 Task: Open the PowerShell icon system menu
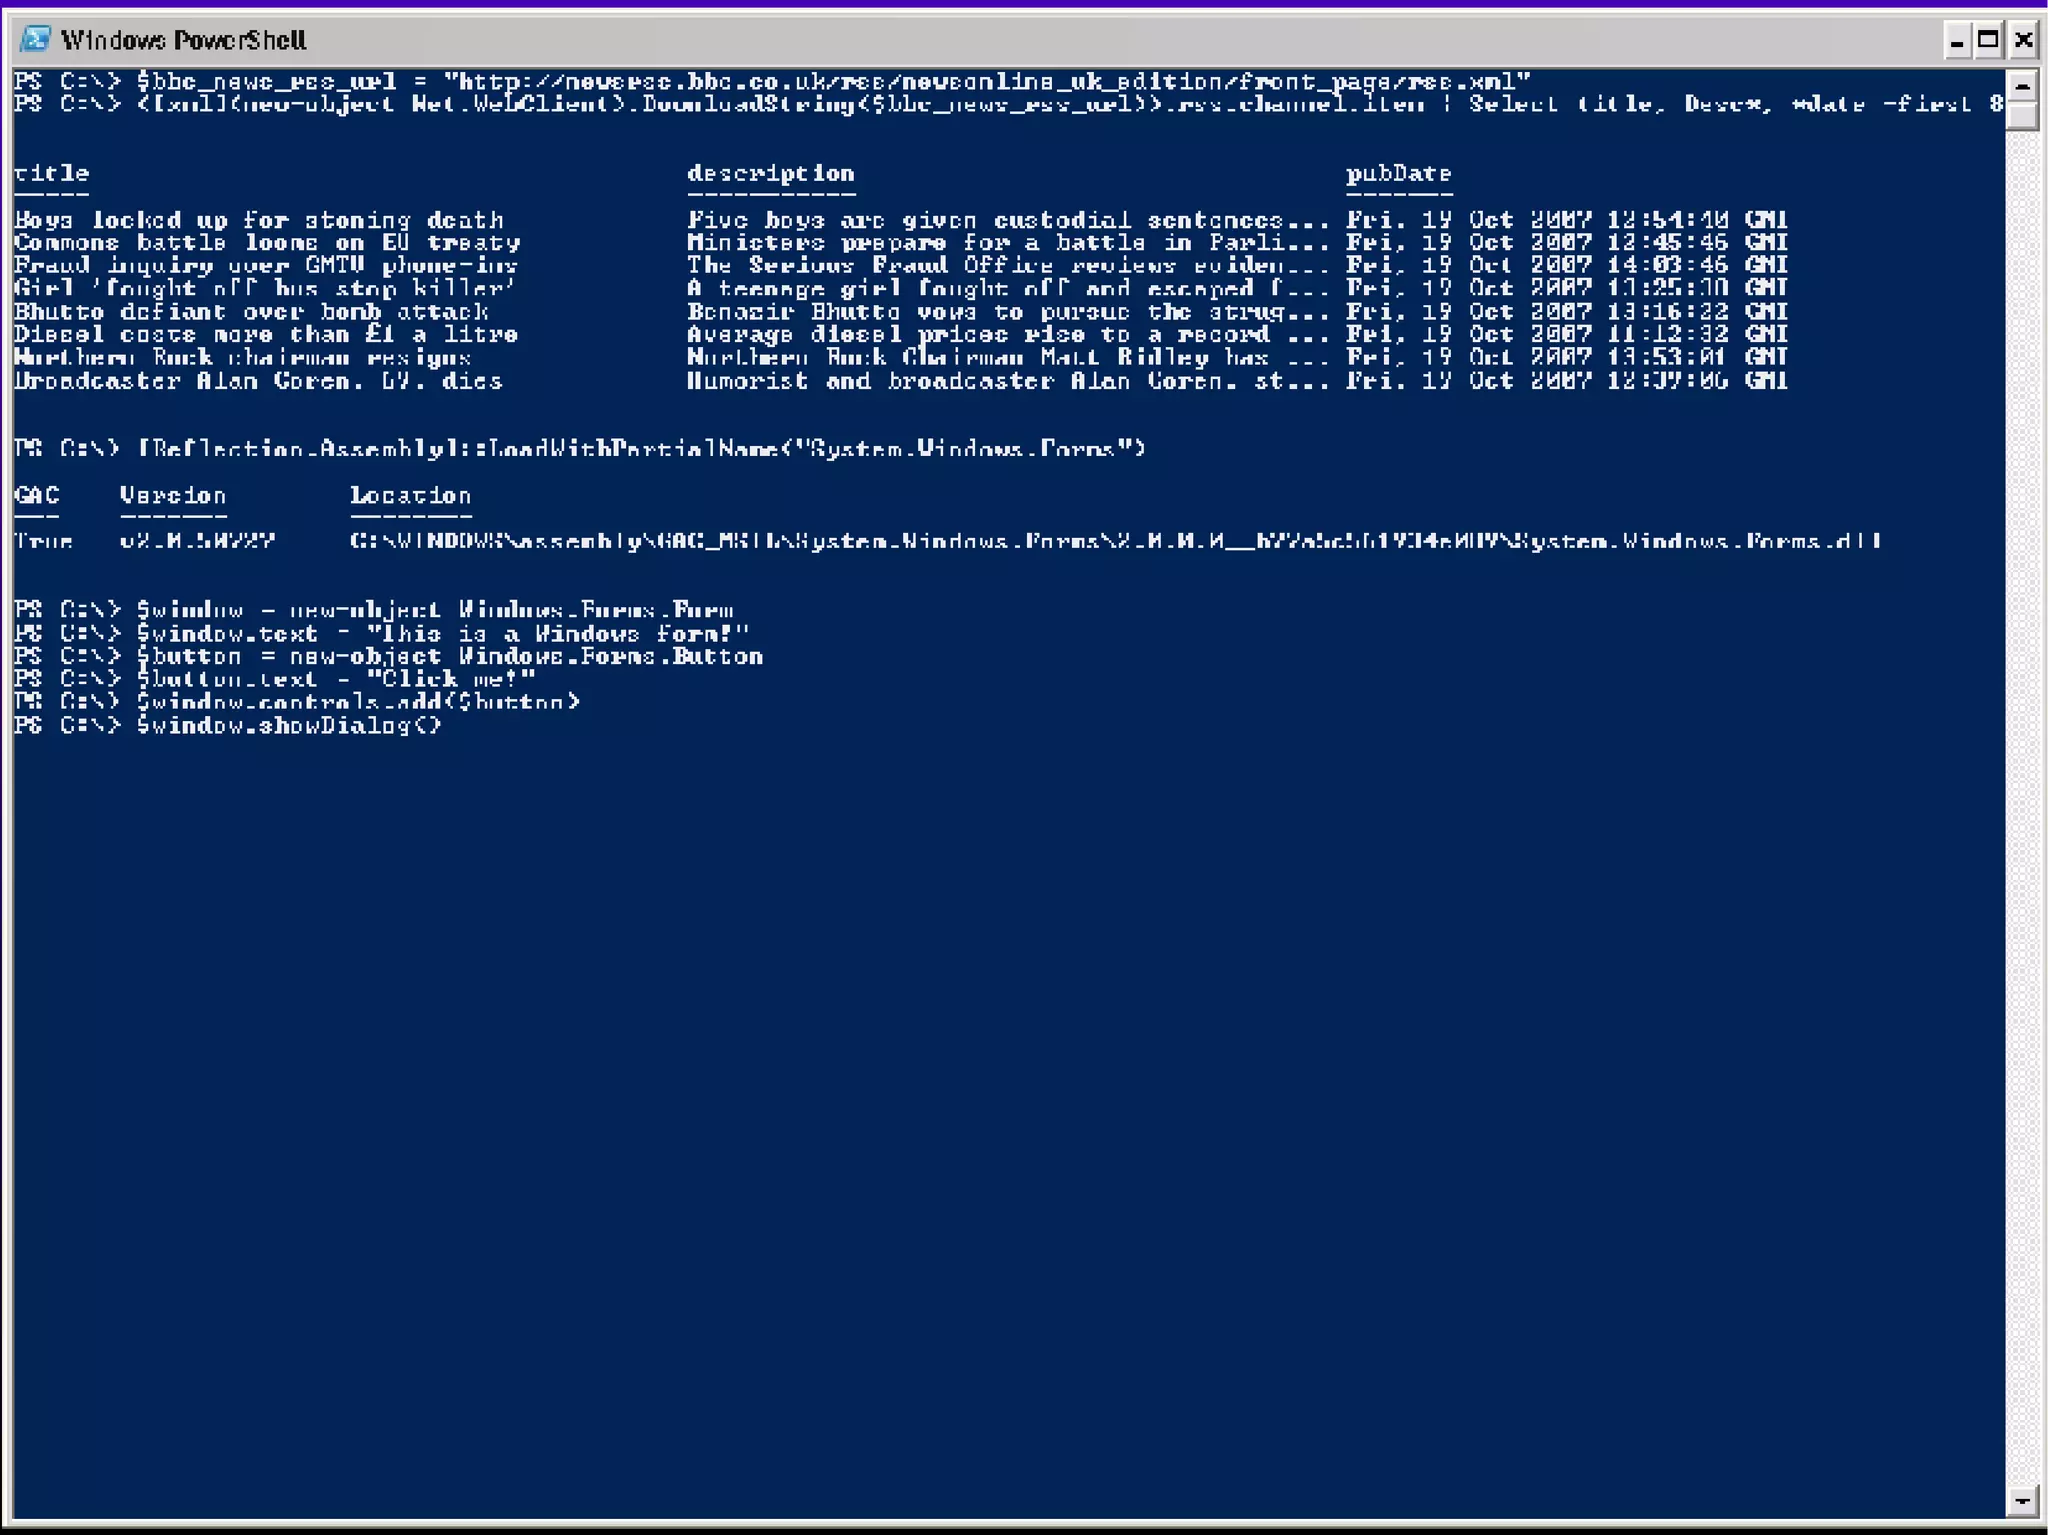[35, 39]
